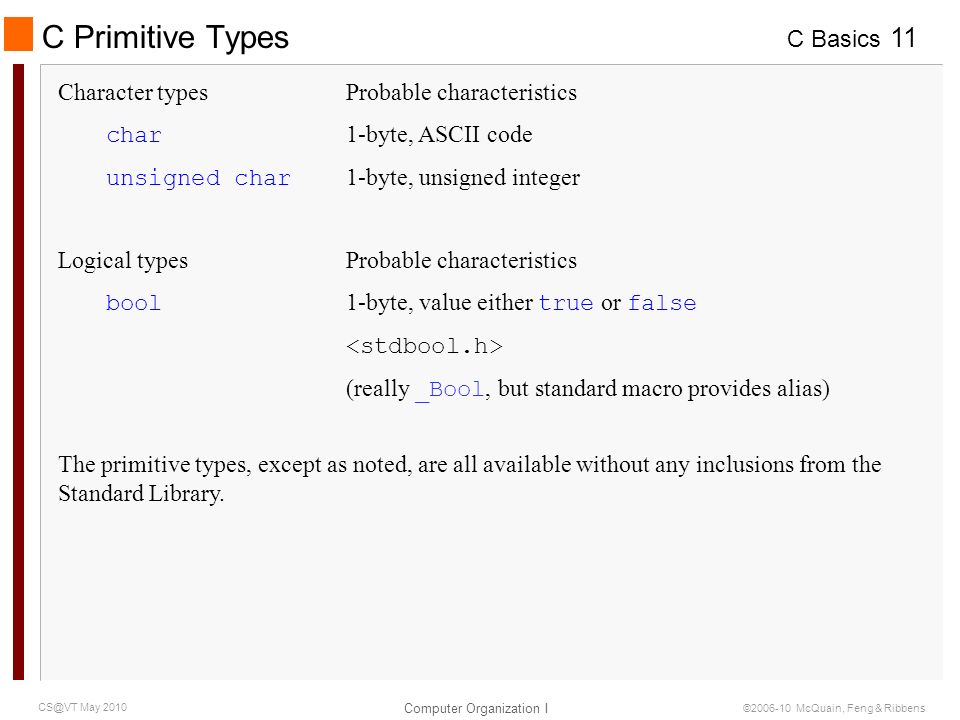Viewport: 960px width, 720px height.
Task: Click the orange square beside the title
Action: click(18, 34)
